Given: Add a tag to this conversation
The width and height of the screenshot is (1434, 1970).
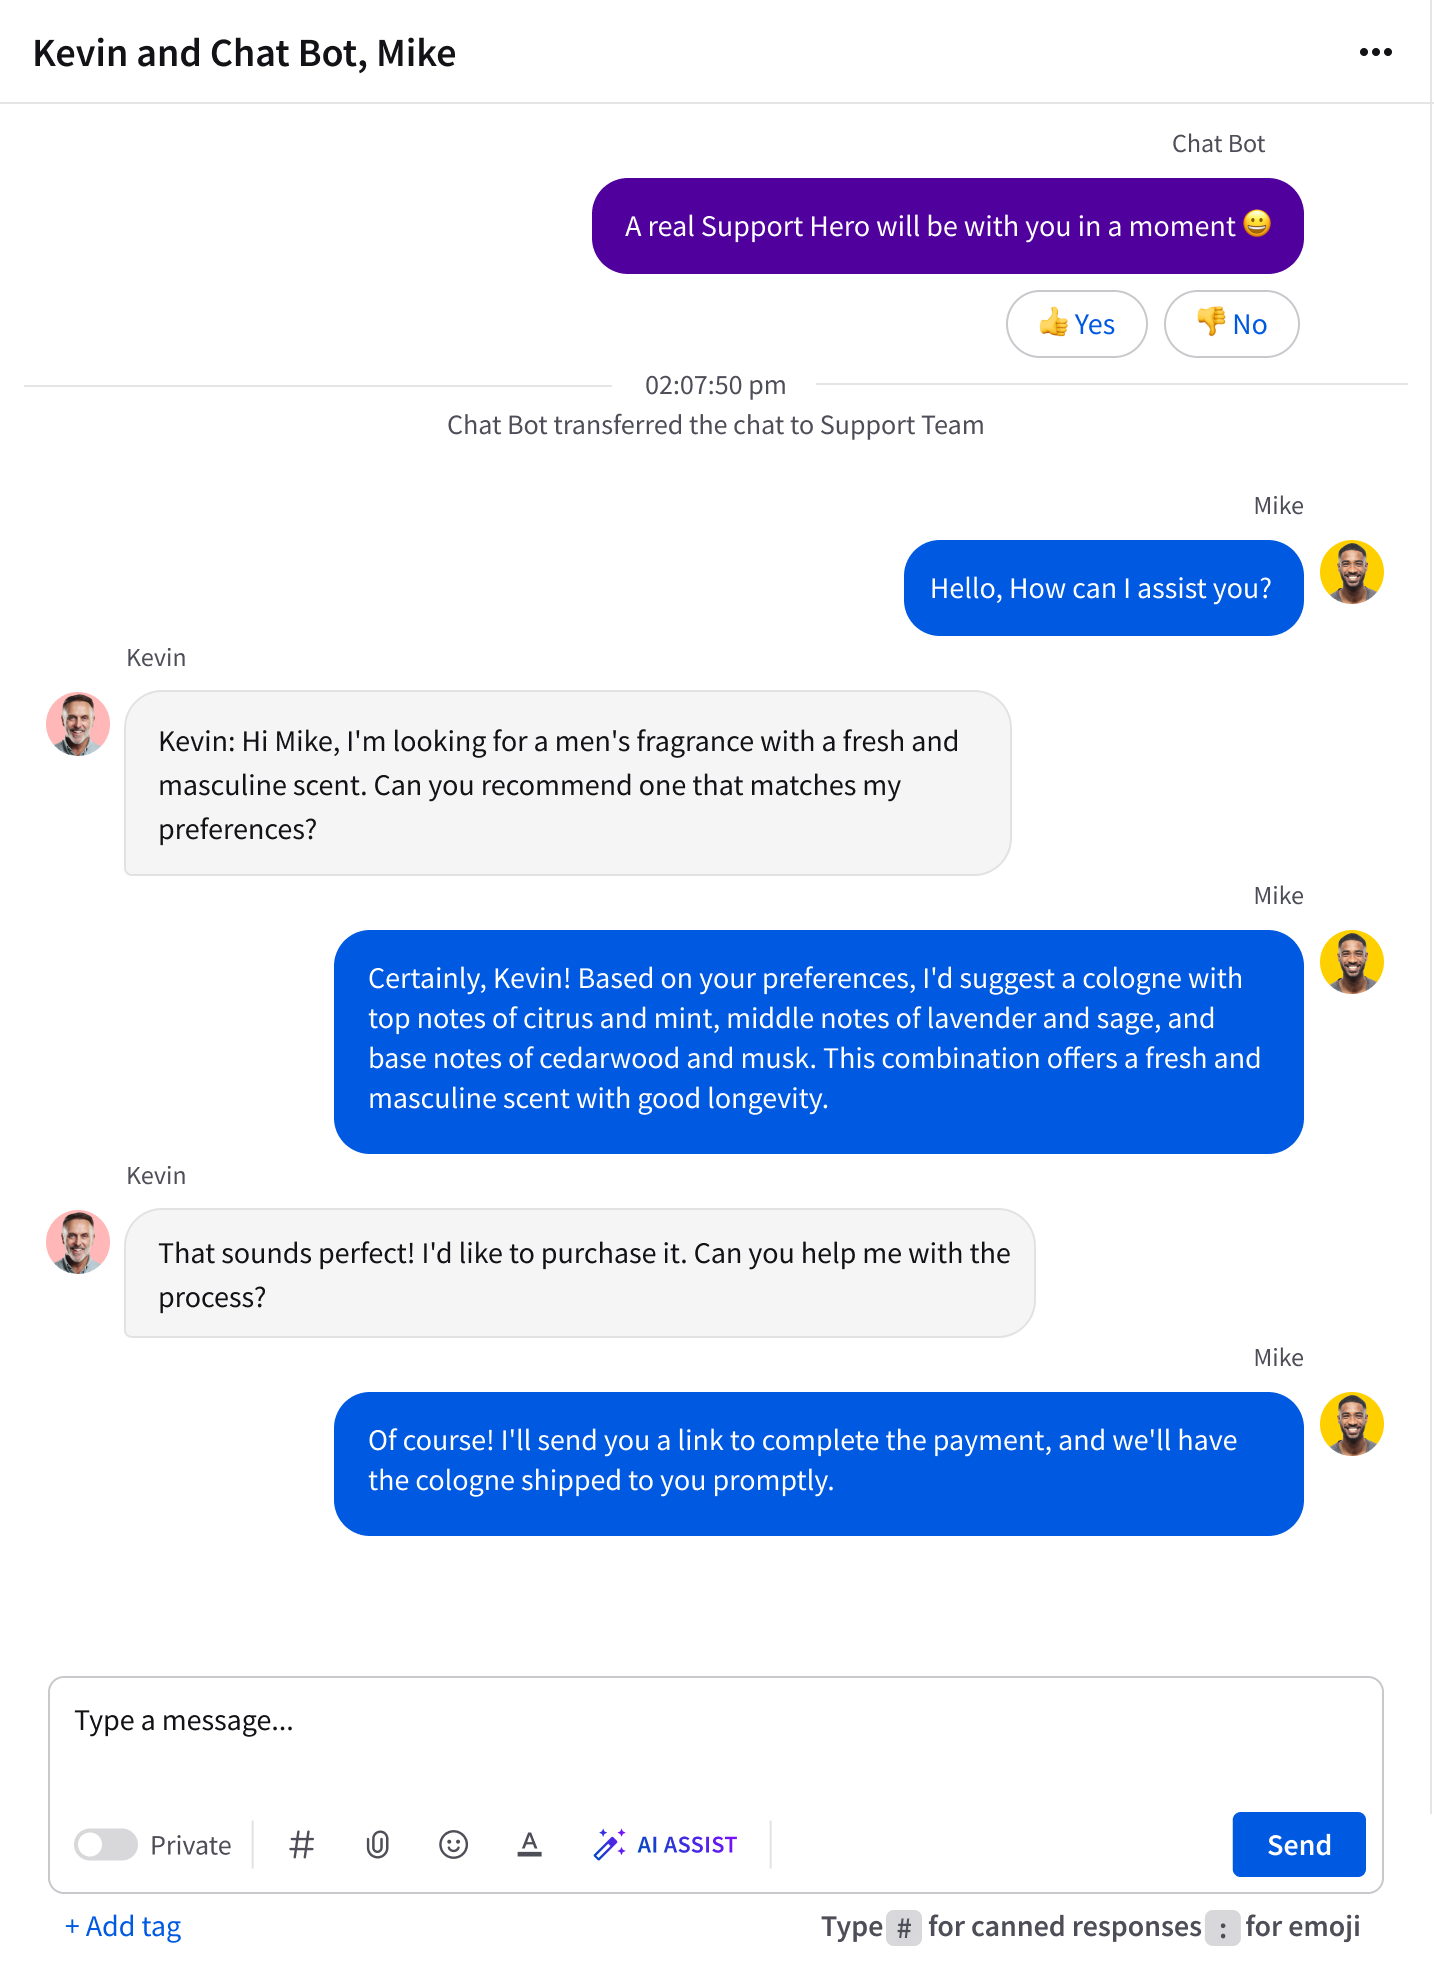Looking at the screenshot, I should [122, 1926].
